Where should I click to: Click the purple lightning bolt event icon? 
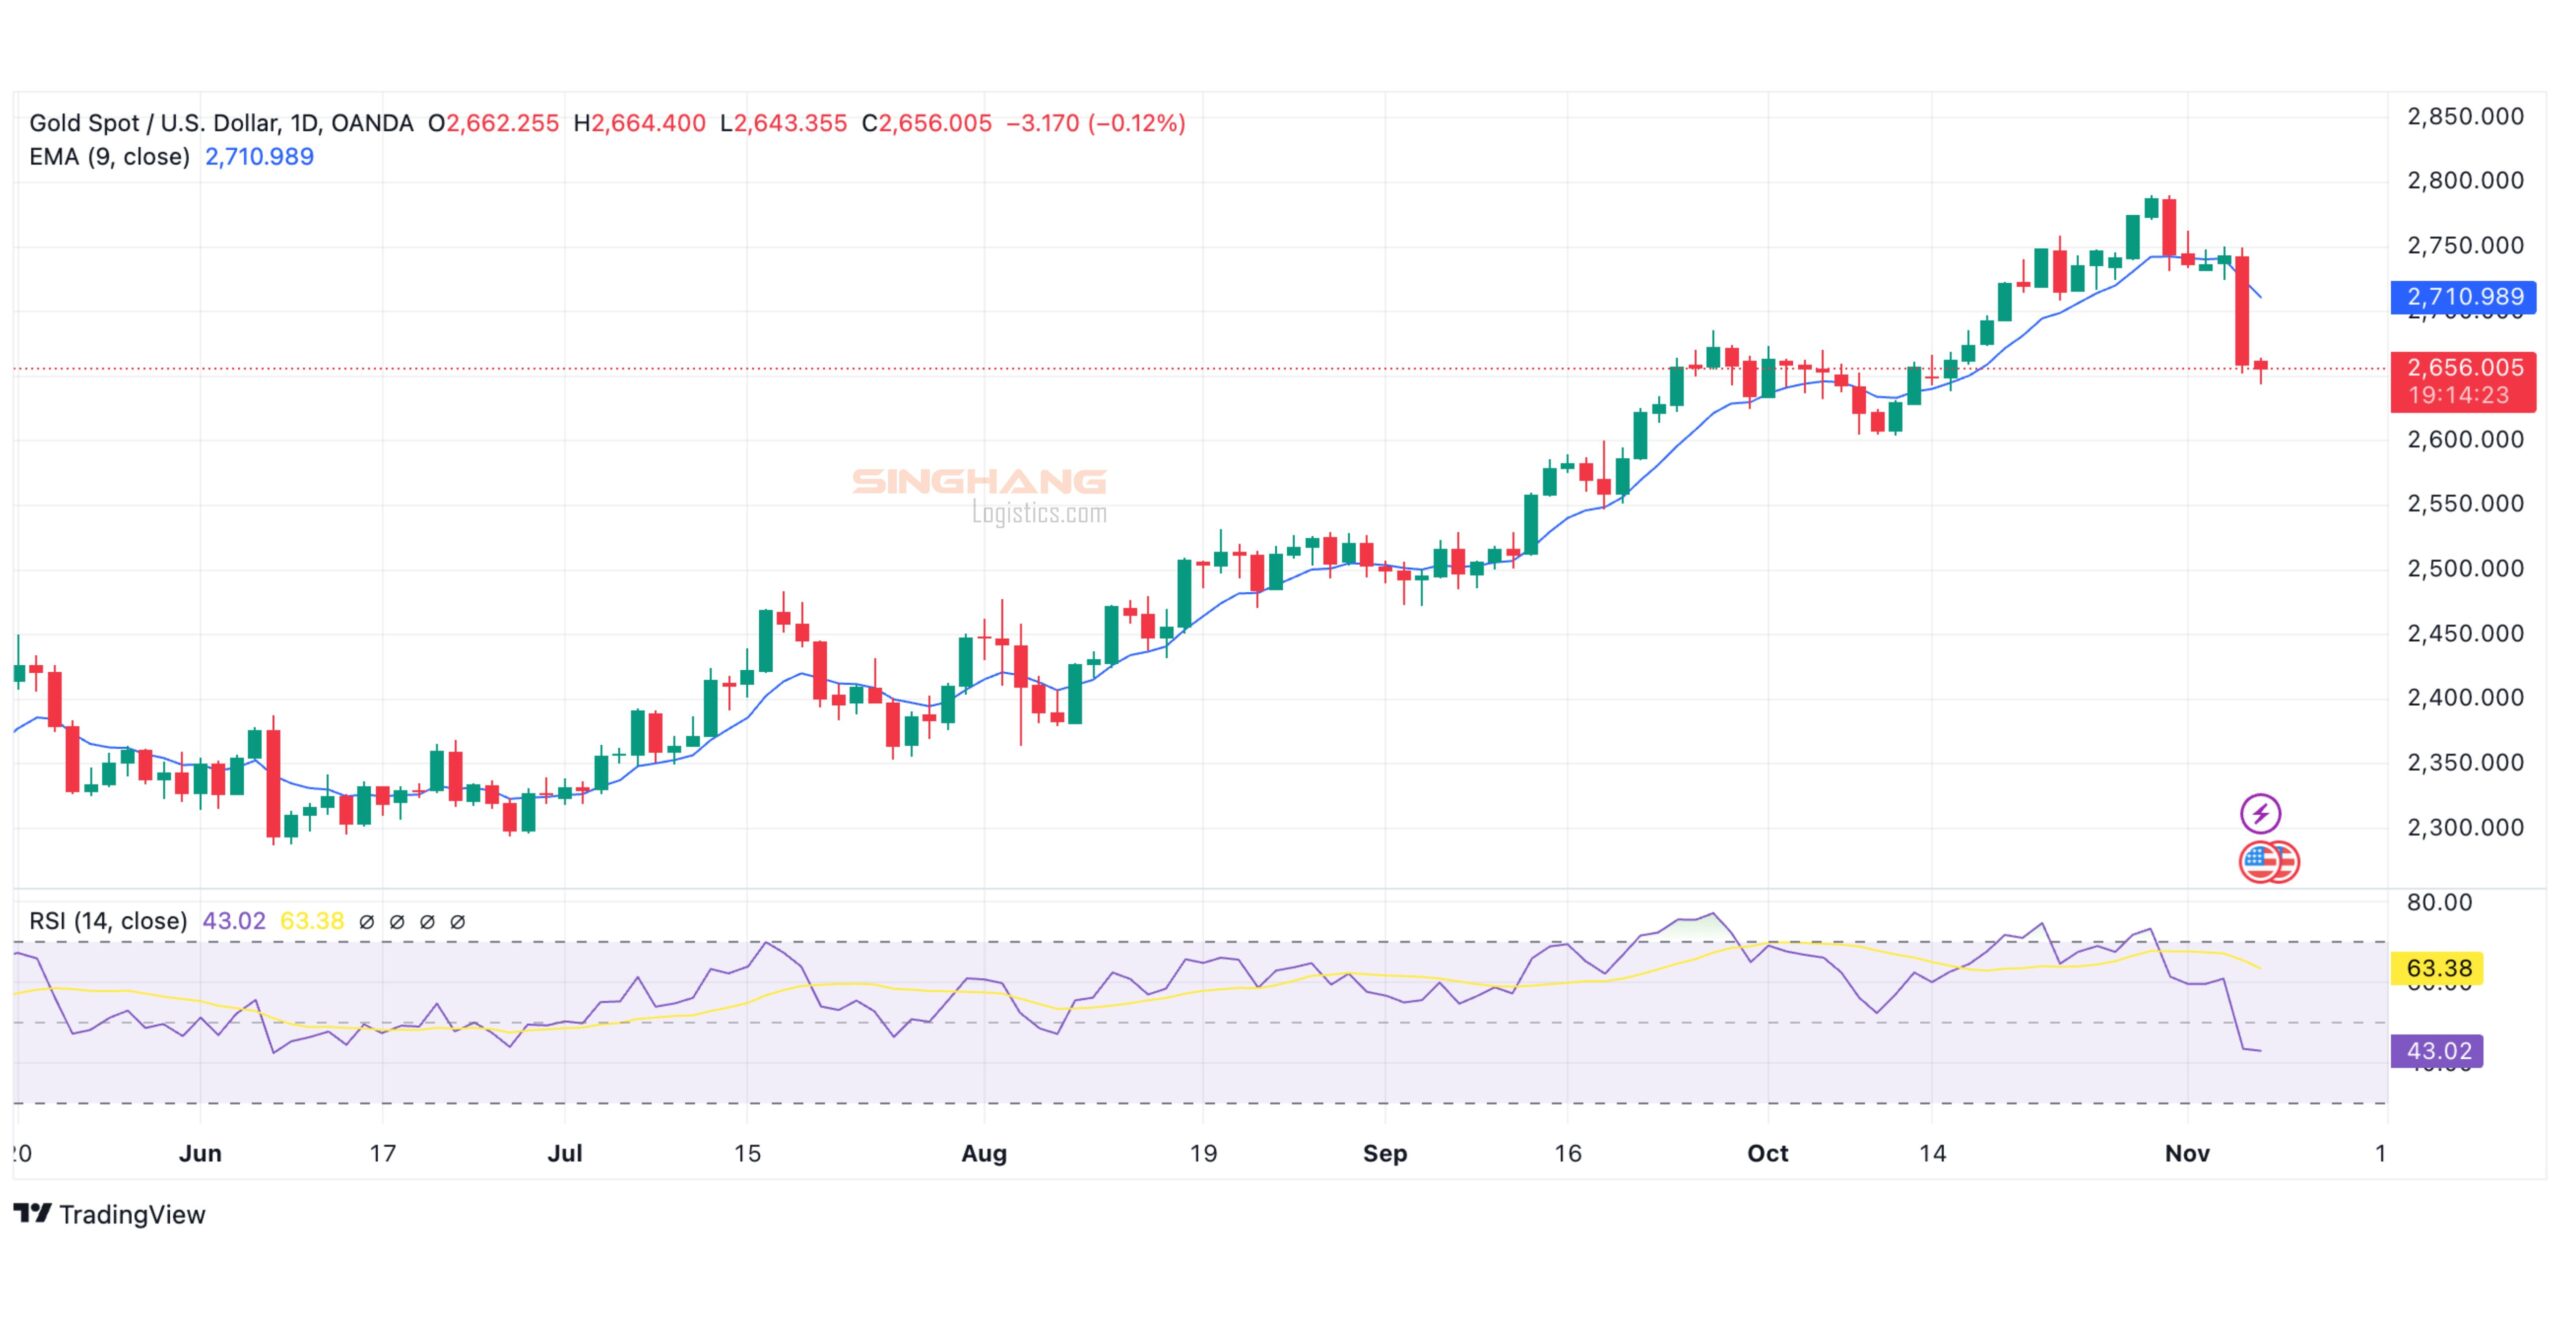(x=2260, y=814)
